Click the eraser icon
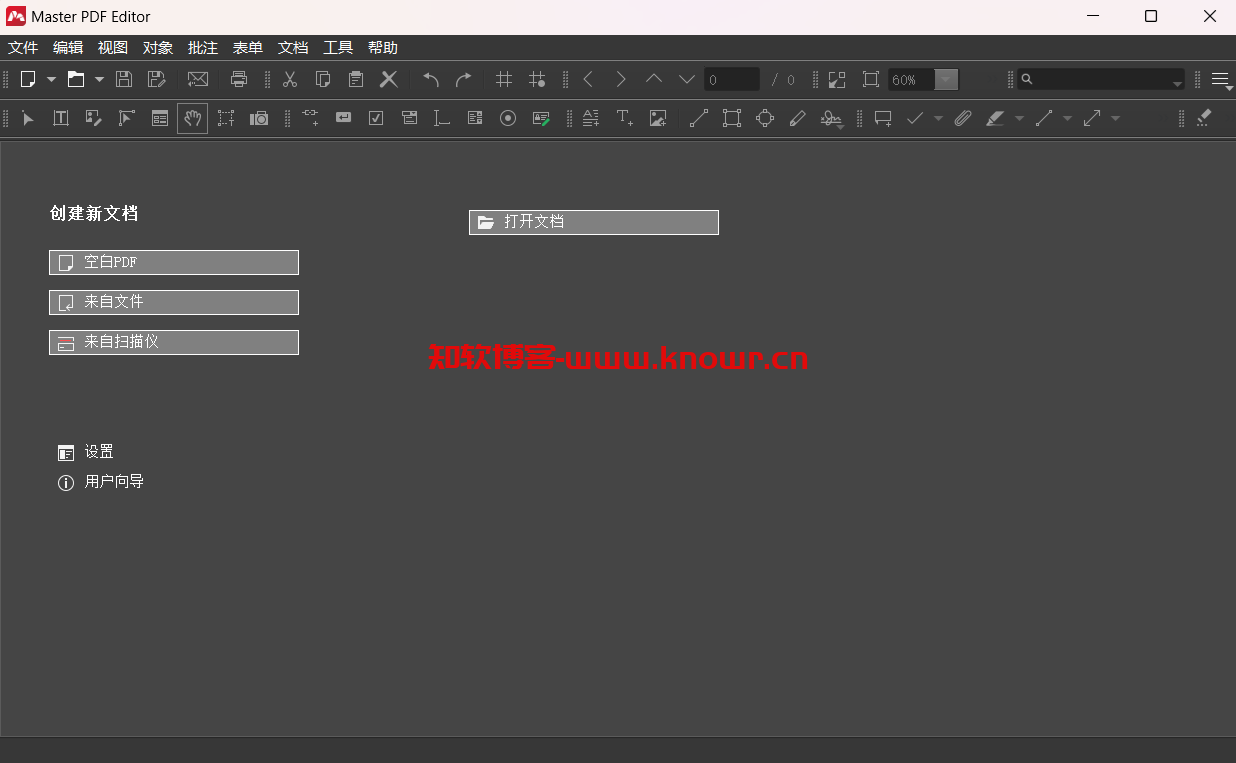This screenshot has width=1236, height=763. (x=1204, y=118)
